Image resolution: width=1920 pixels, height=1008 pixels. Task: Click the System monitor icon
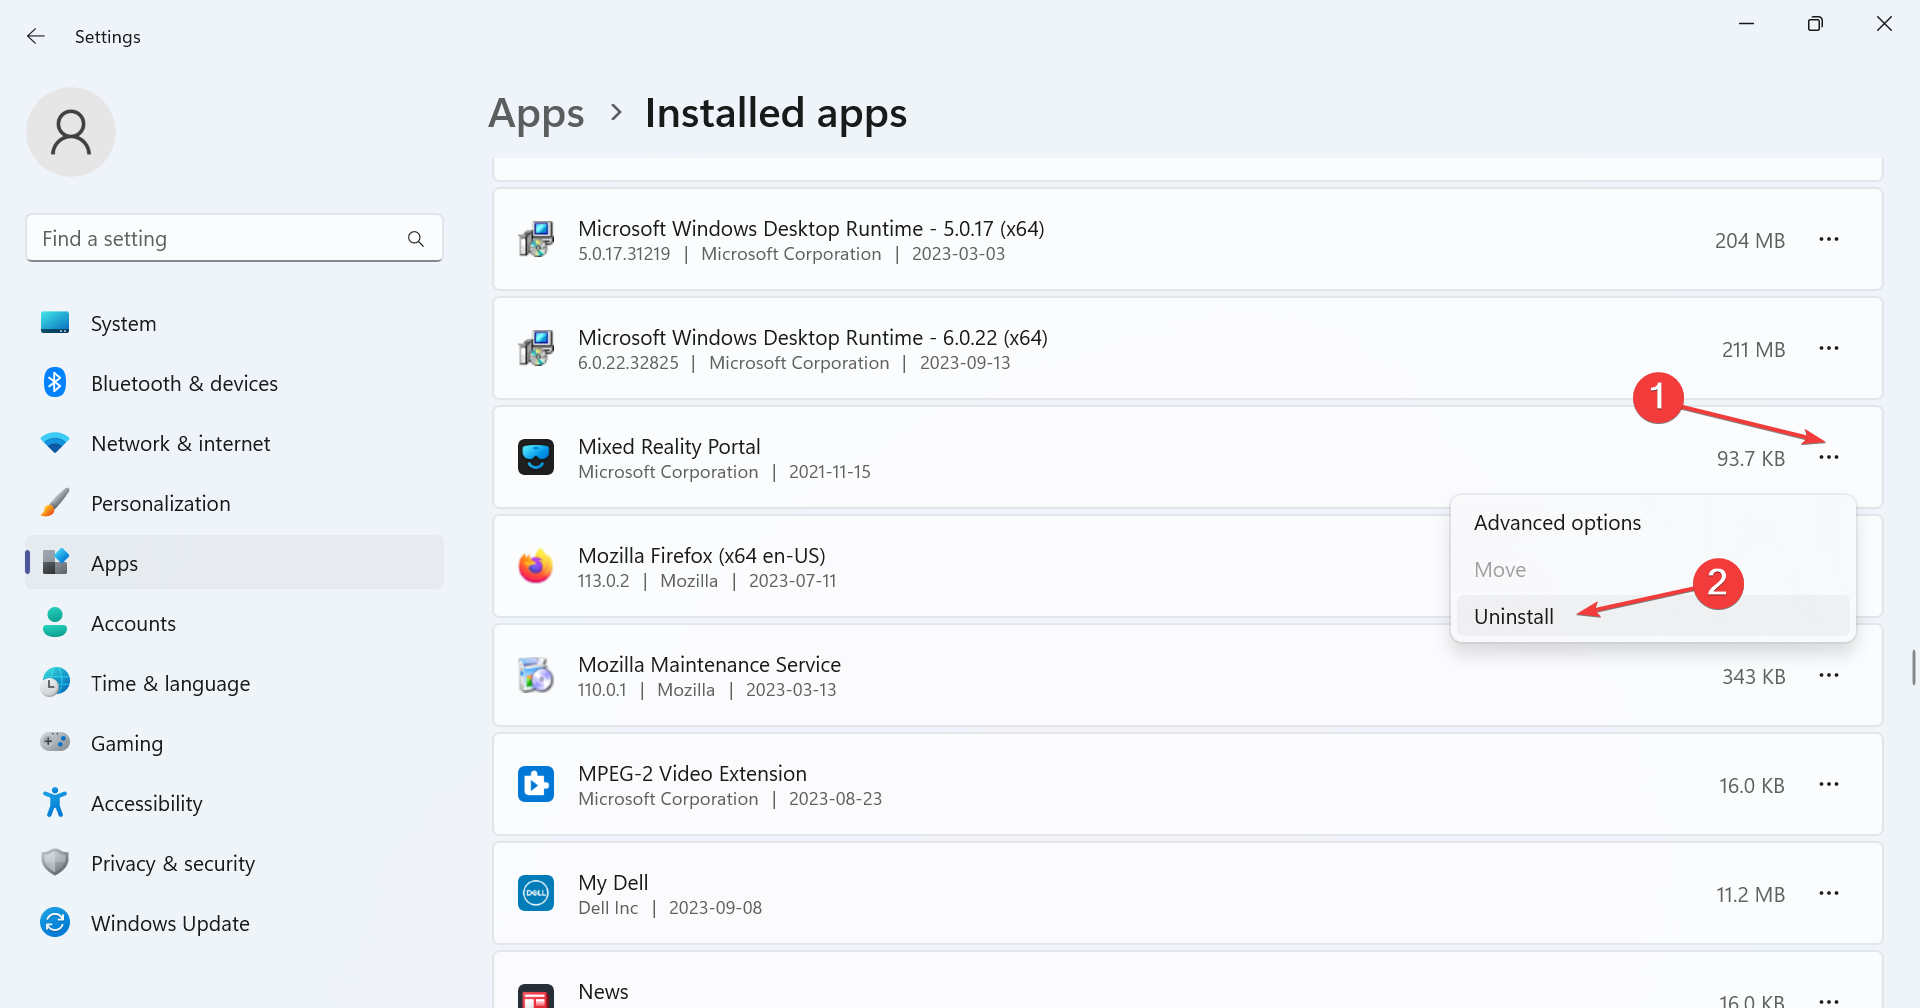tap(55, 322)
